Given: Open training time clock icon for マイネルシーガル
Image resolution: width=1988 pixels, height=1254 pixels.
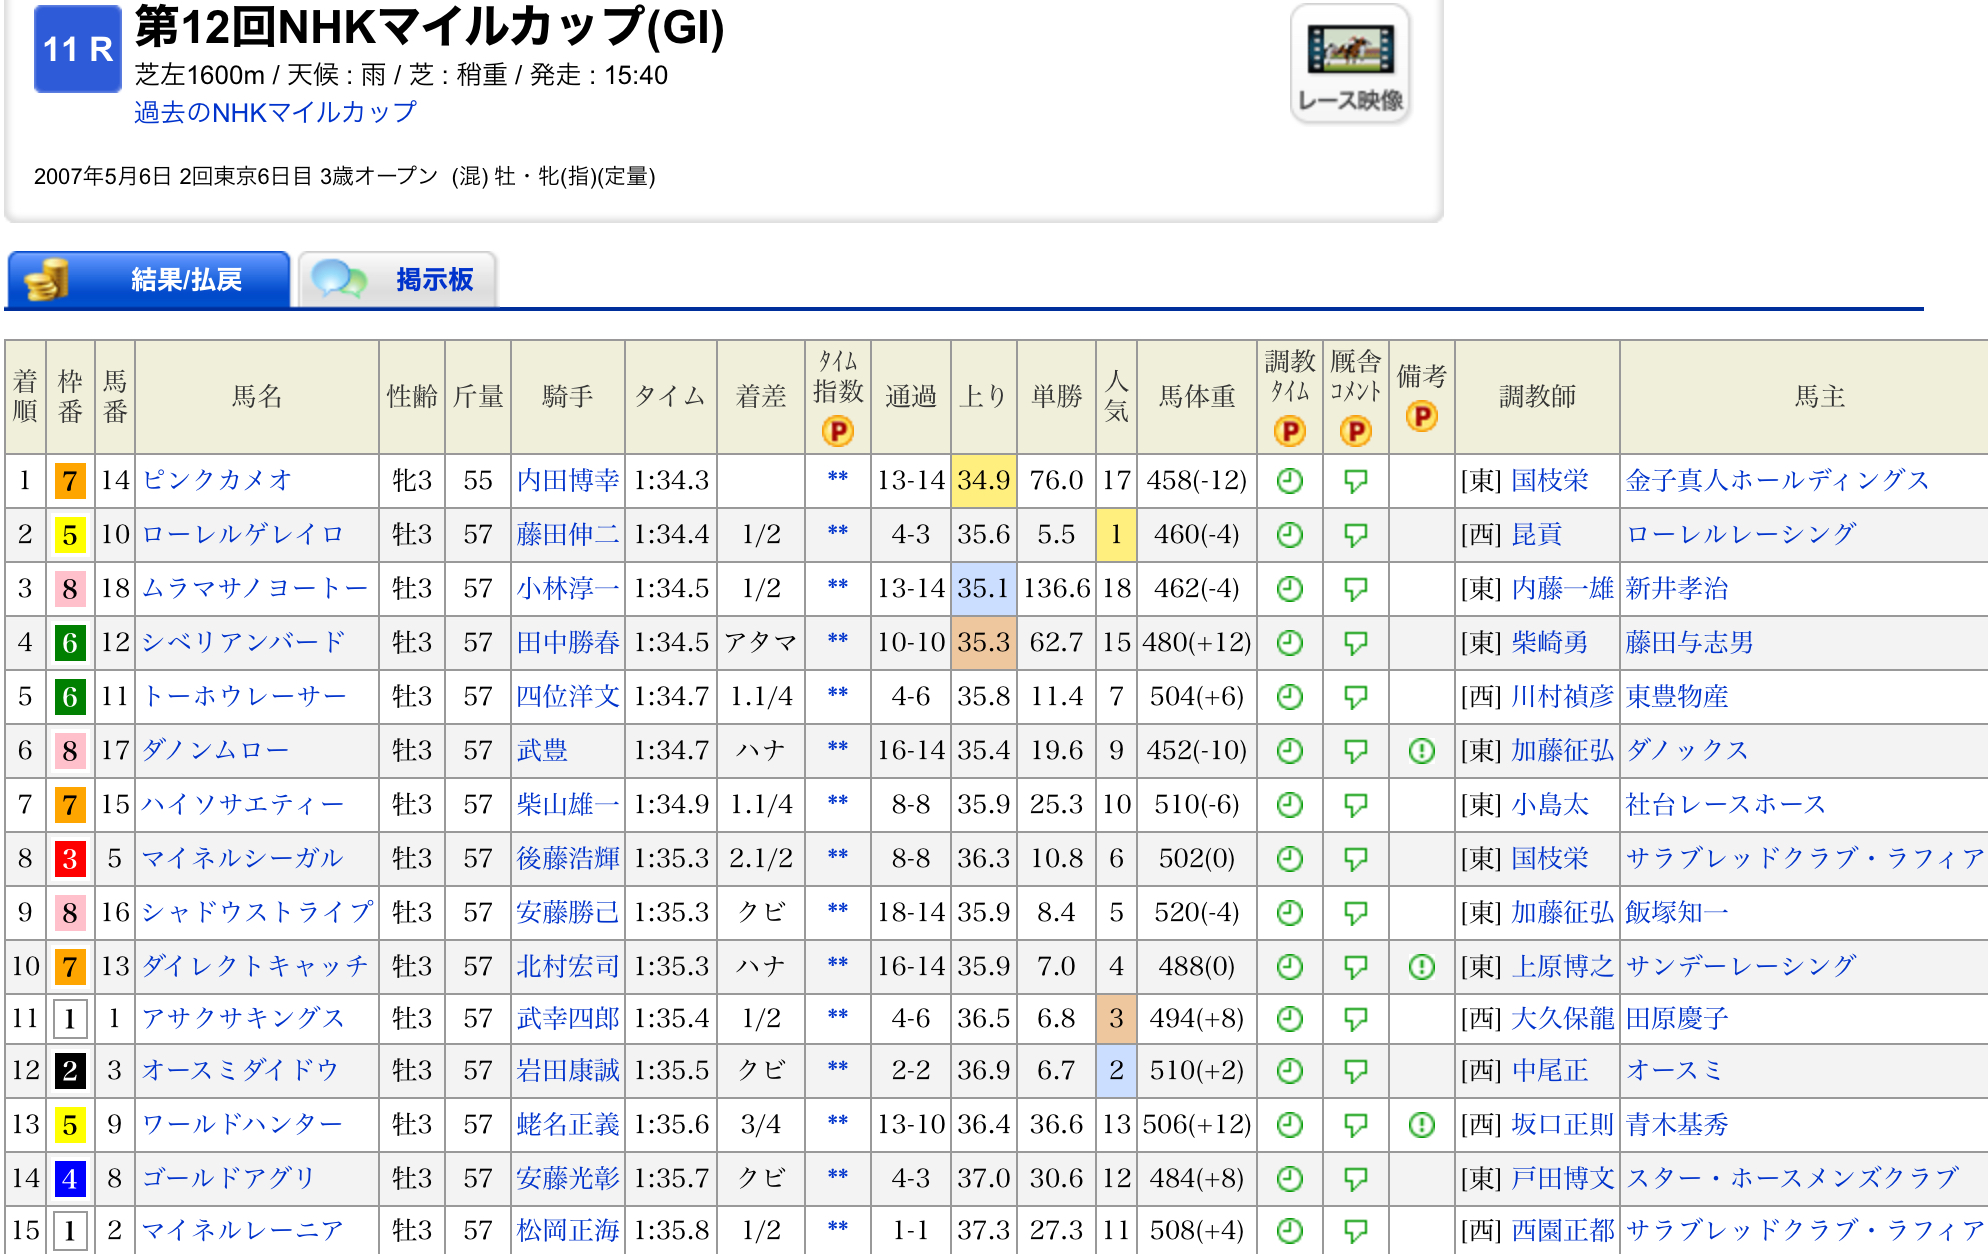Looking at the screenshot, I should [x=1290, y=859].
